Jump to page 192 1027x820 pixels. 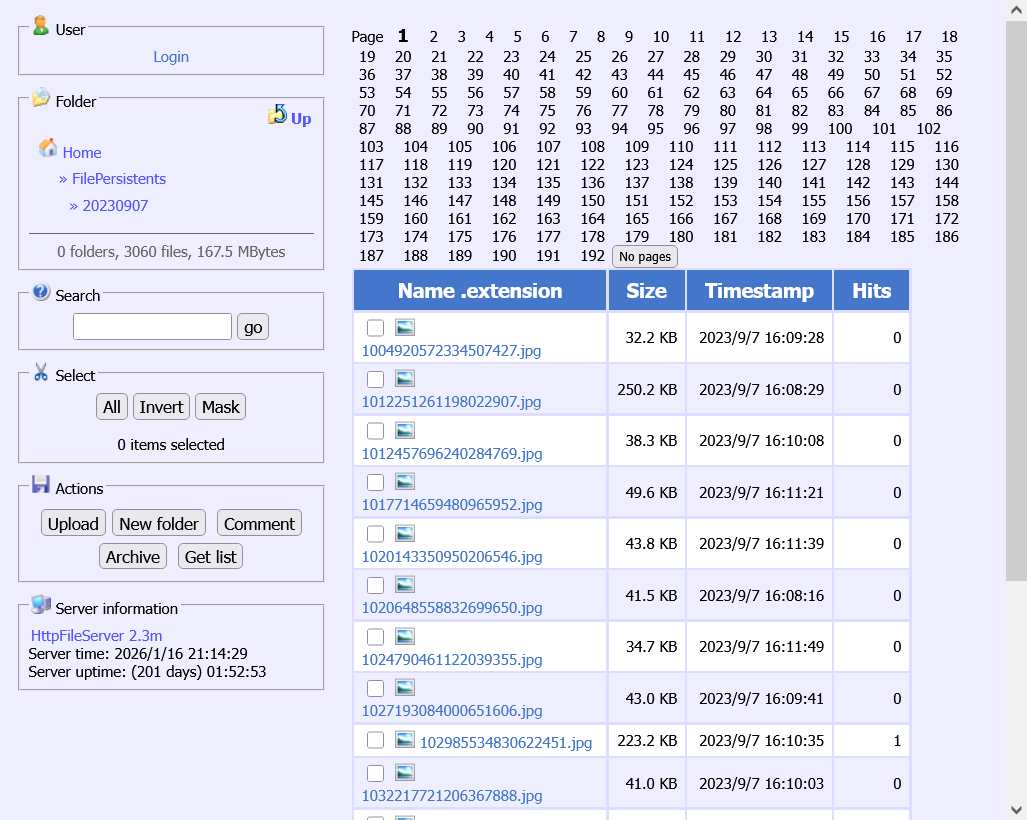pos(592,256)
